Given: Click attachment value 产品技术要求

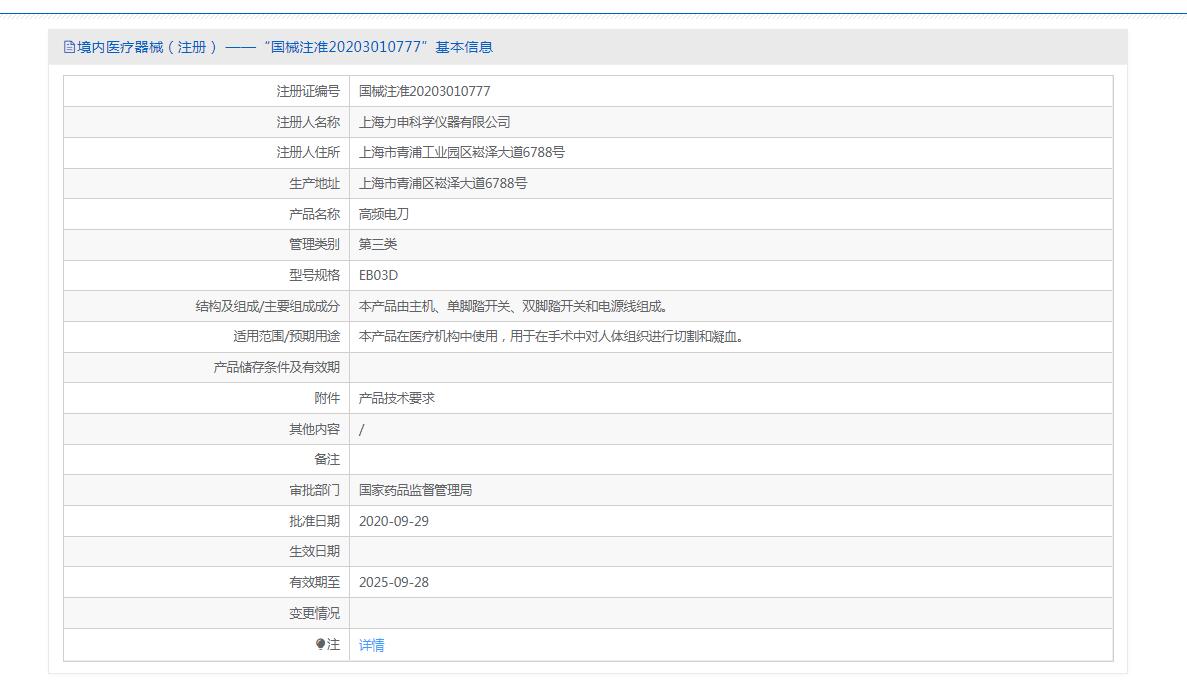Looking at the screenshot, I should (x=397, y=398).
